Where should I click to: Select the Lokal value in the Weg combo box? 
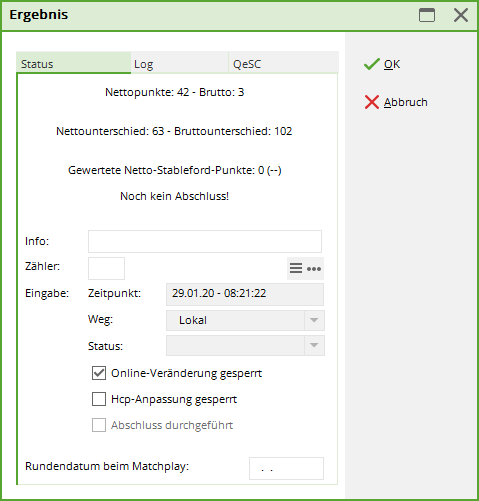[x=235, y=320]
